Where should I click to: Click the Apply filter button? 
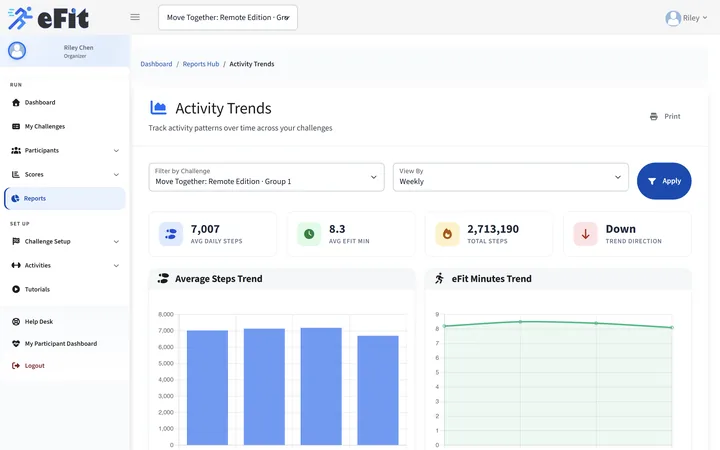click(x=664, y=181)
